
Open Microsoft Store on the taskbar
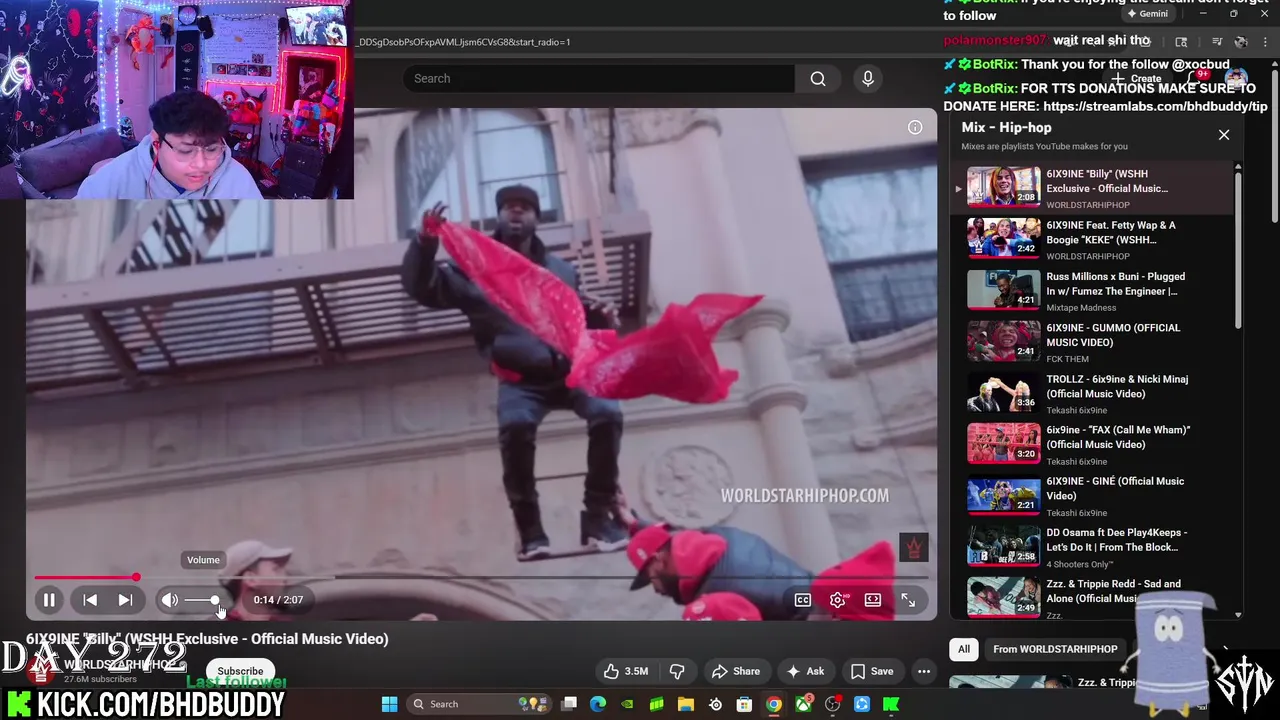click(x=744, y=704)
